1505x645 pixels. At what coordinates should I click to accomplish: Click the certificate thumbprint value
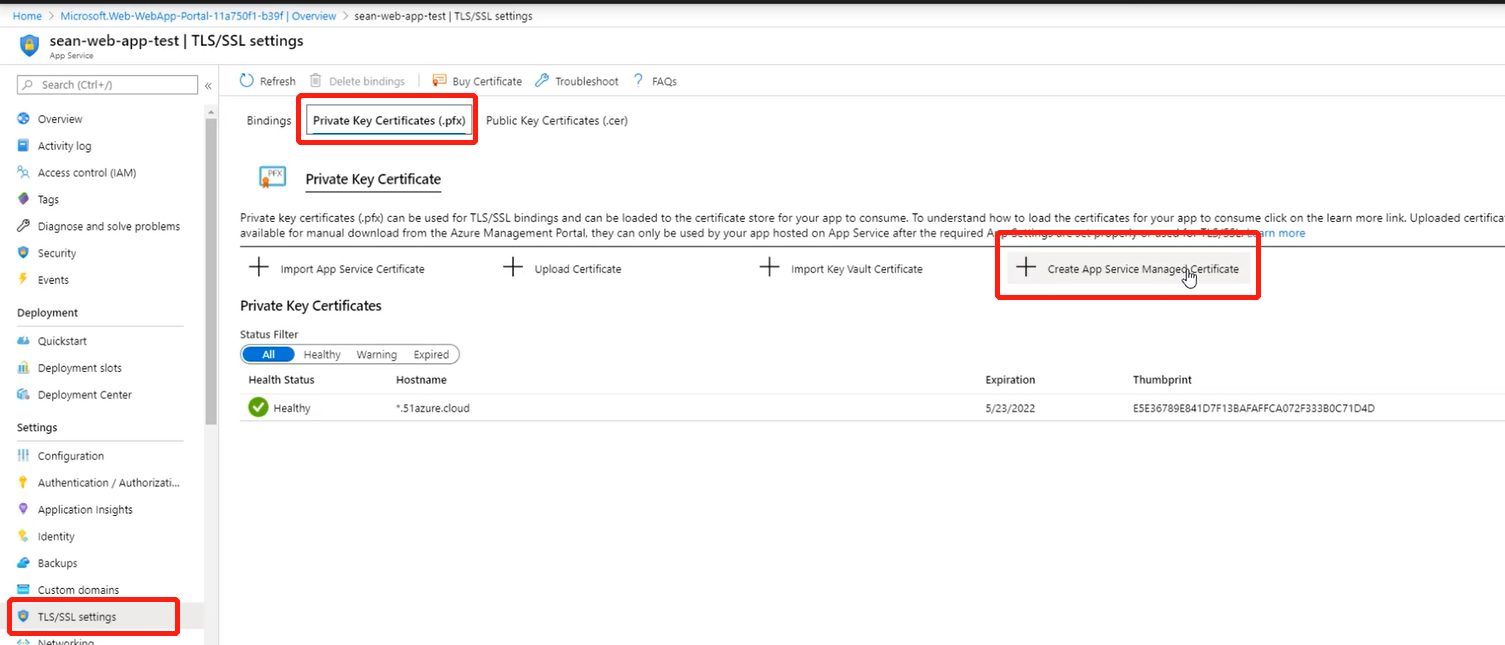1253,408
